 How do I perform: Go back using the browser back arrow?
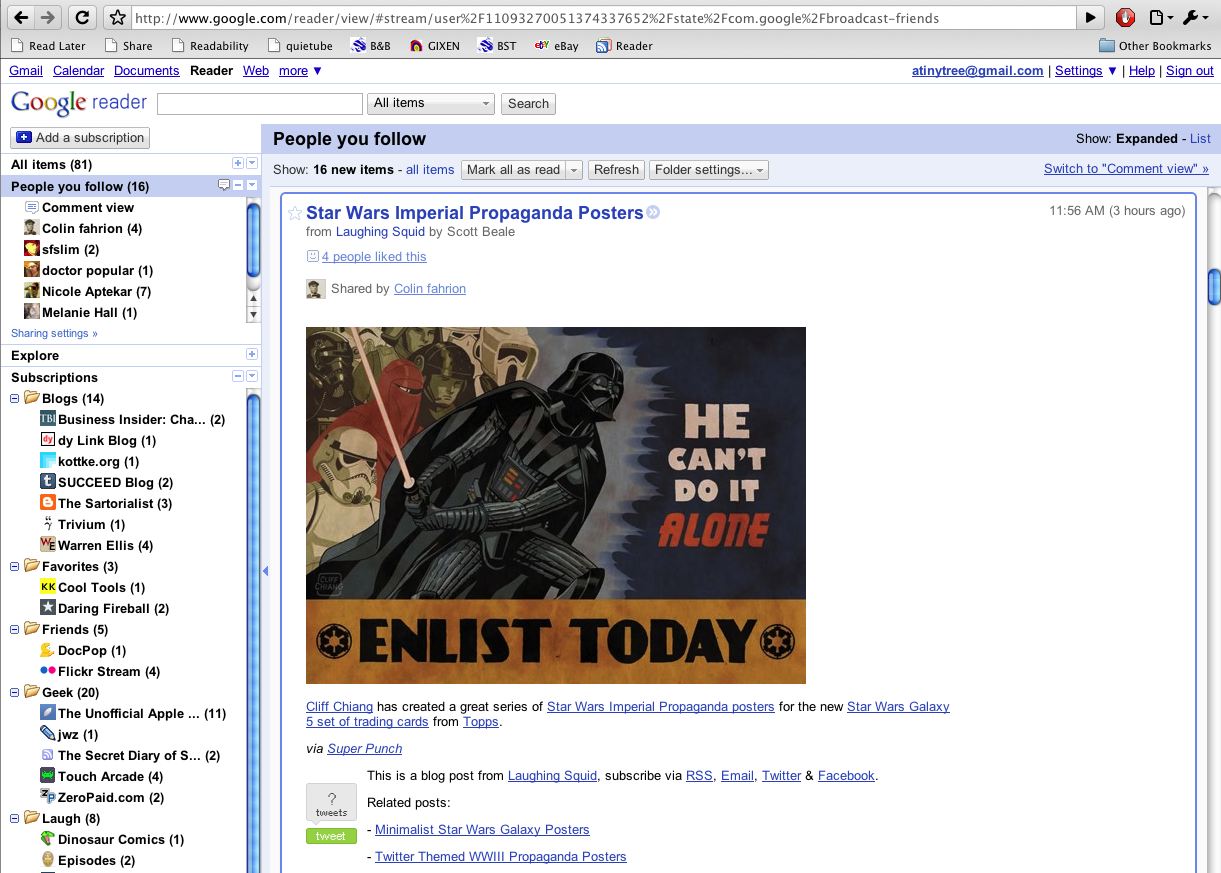(x=22, y=17)
